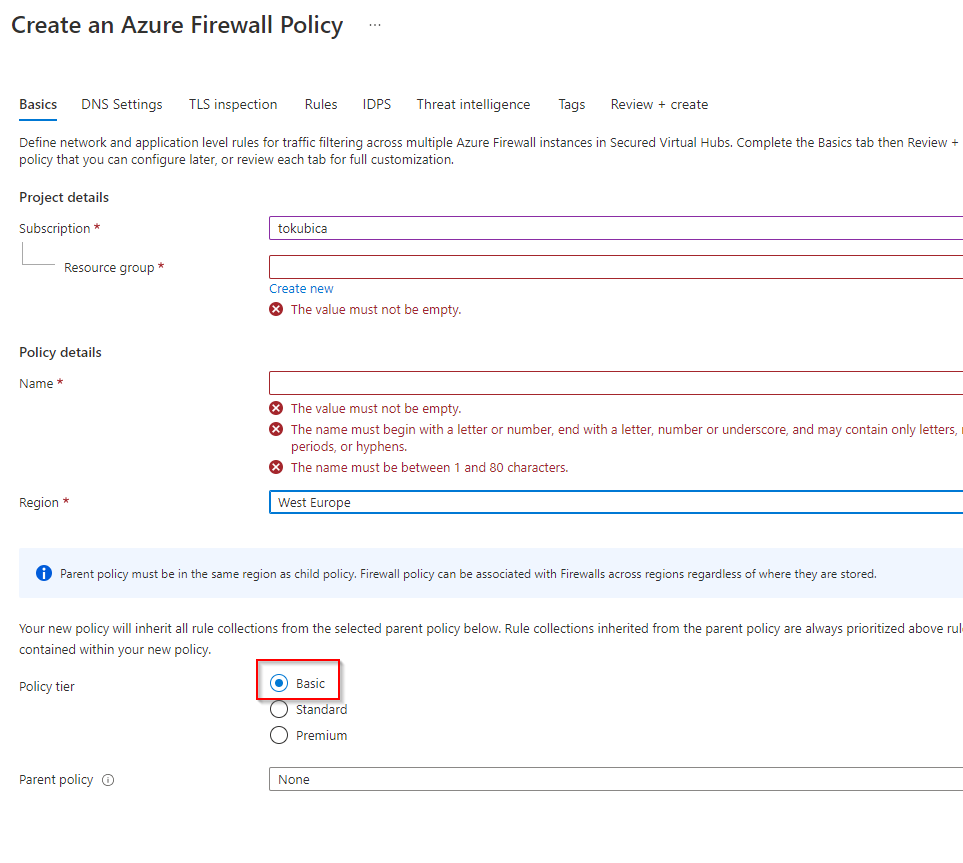Expand the Parent policy dropdown
The image size is (963, 863).
tap(615, 780)
